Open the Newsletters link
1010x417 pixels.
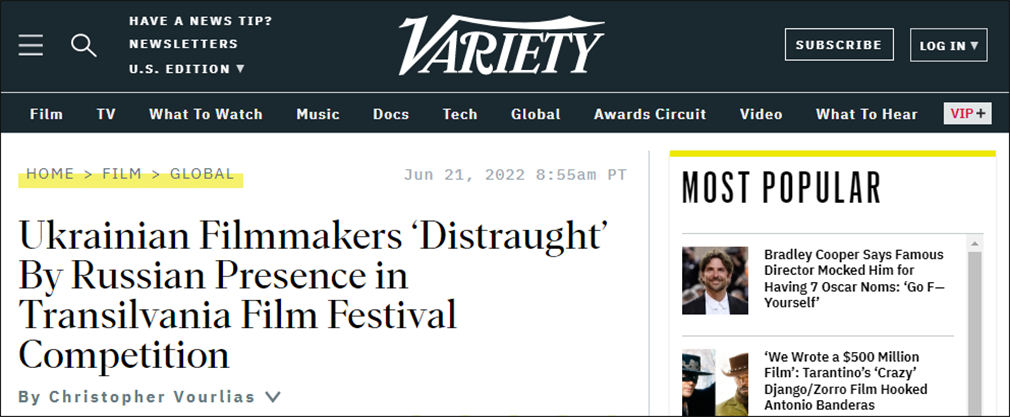point(184,44)
